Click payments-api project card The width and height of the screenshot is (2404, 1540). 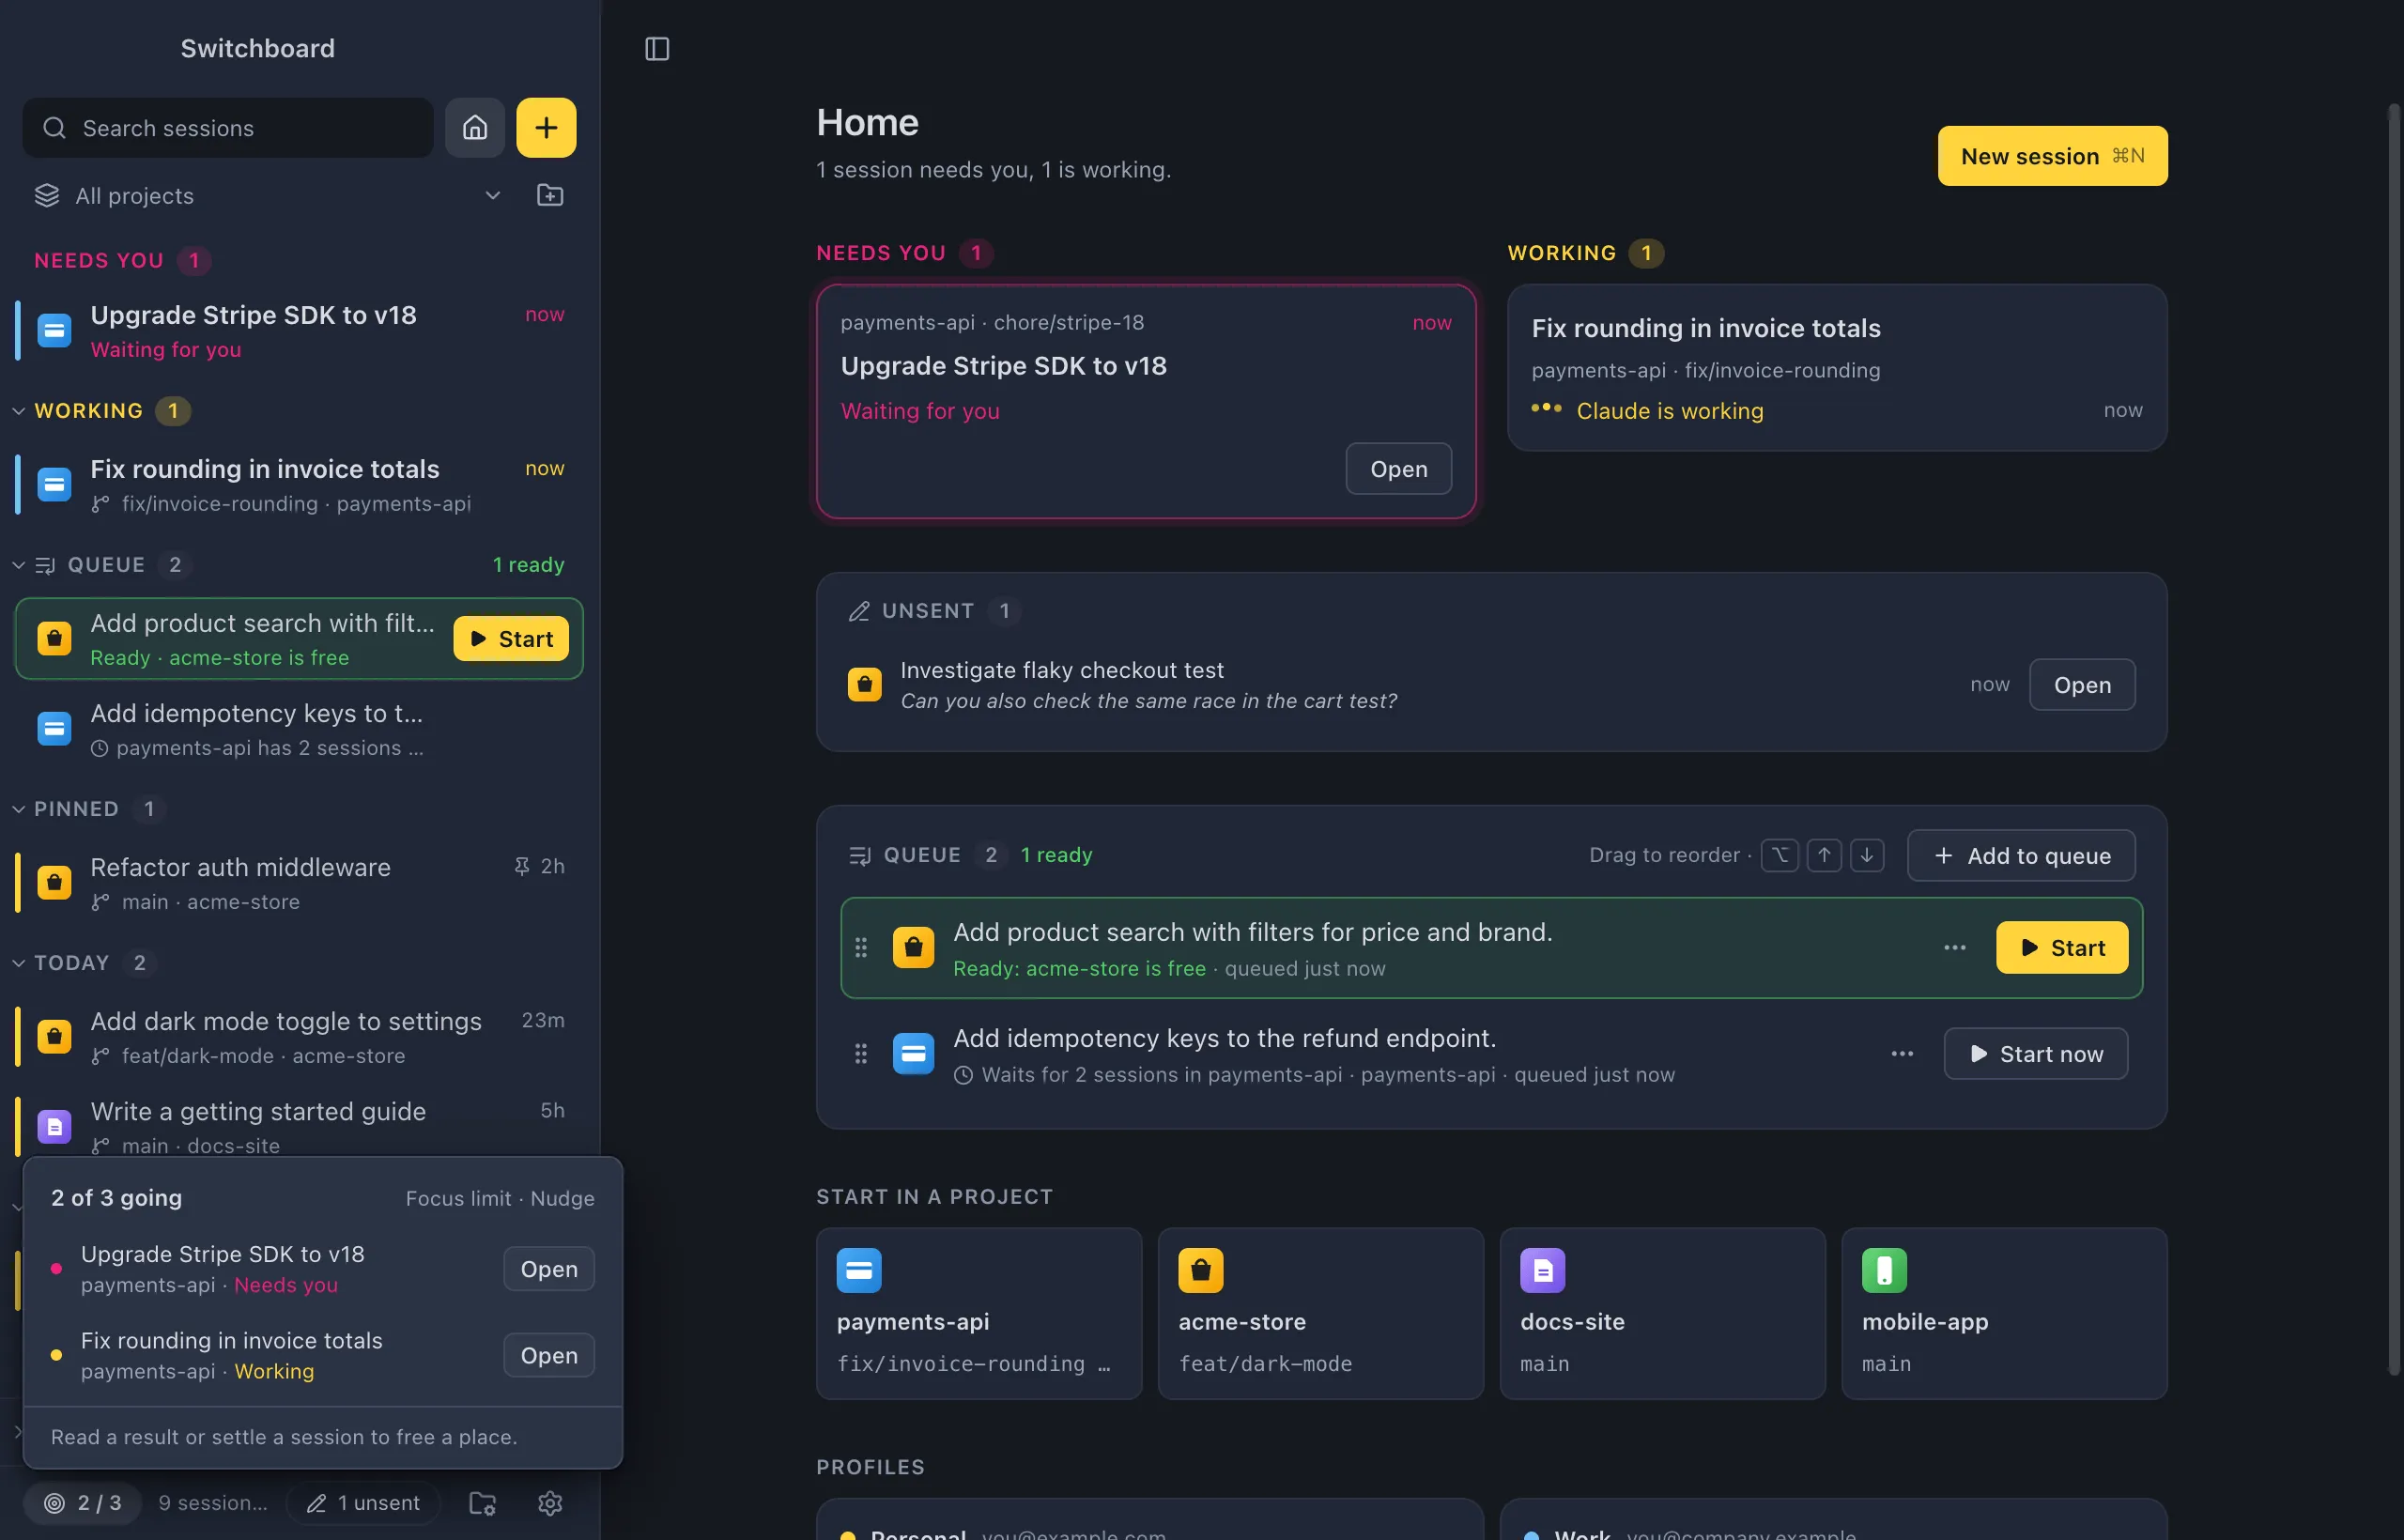979,1313
